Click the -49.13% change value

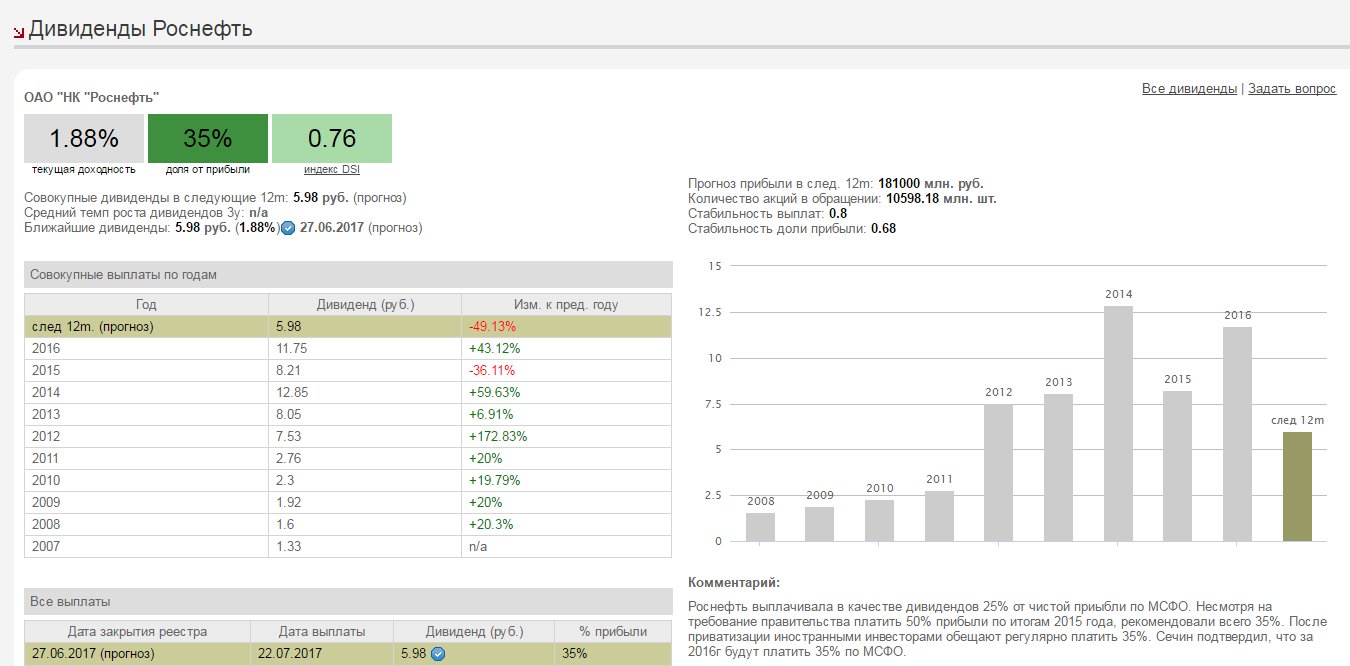point(492,326)
